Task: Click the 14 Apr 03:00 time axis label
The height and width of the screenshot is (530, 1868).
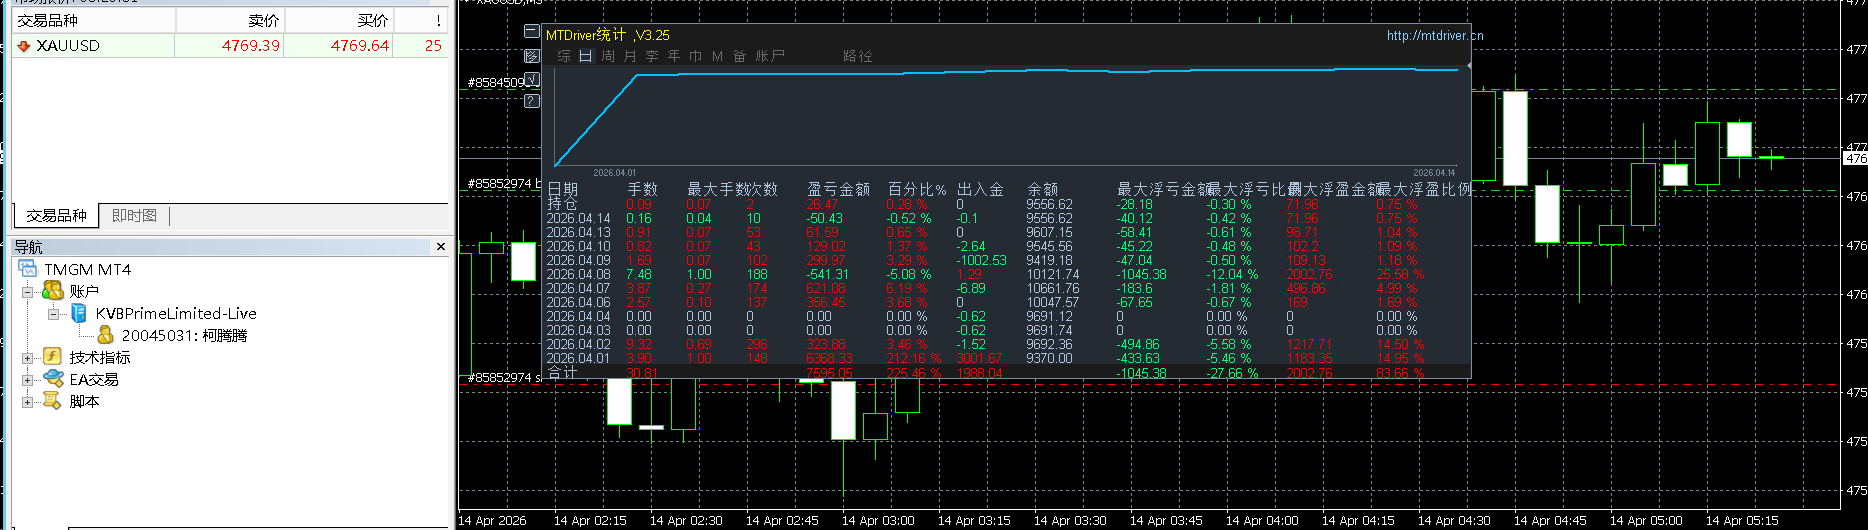Action: coord(878,520)
